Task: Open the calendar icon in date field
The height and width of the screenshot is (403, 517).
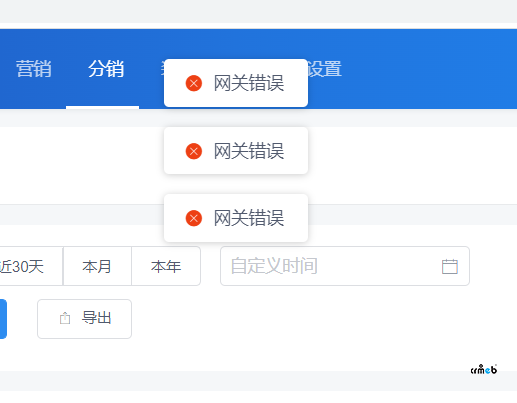Action: (450, 266)
